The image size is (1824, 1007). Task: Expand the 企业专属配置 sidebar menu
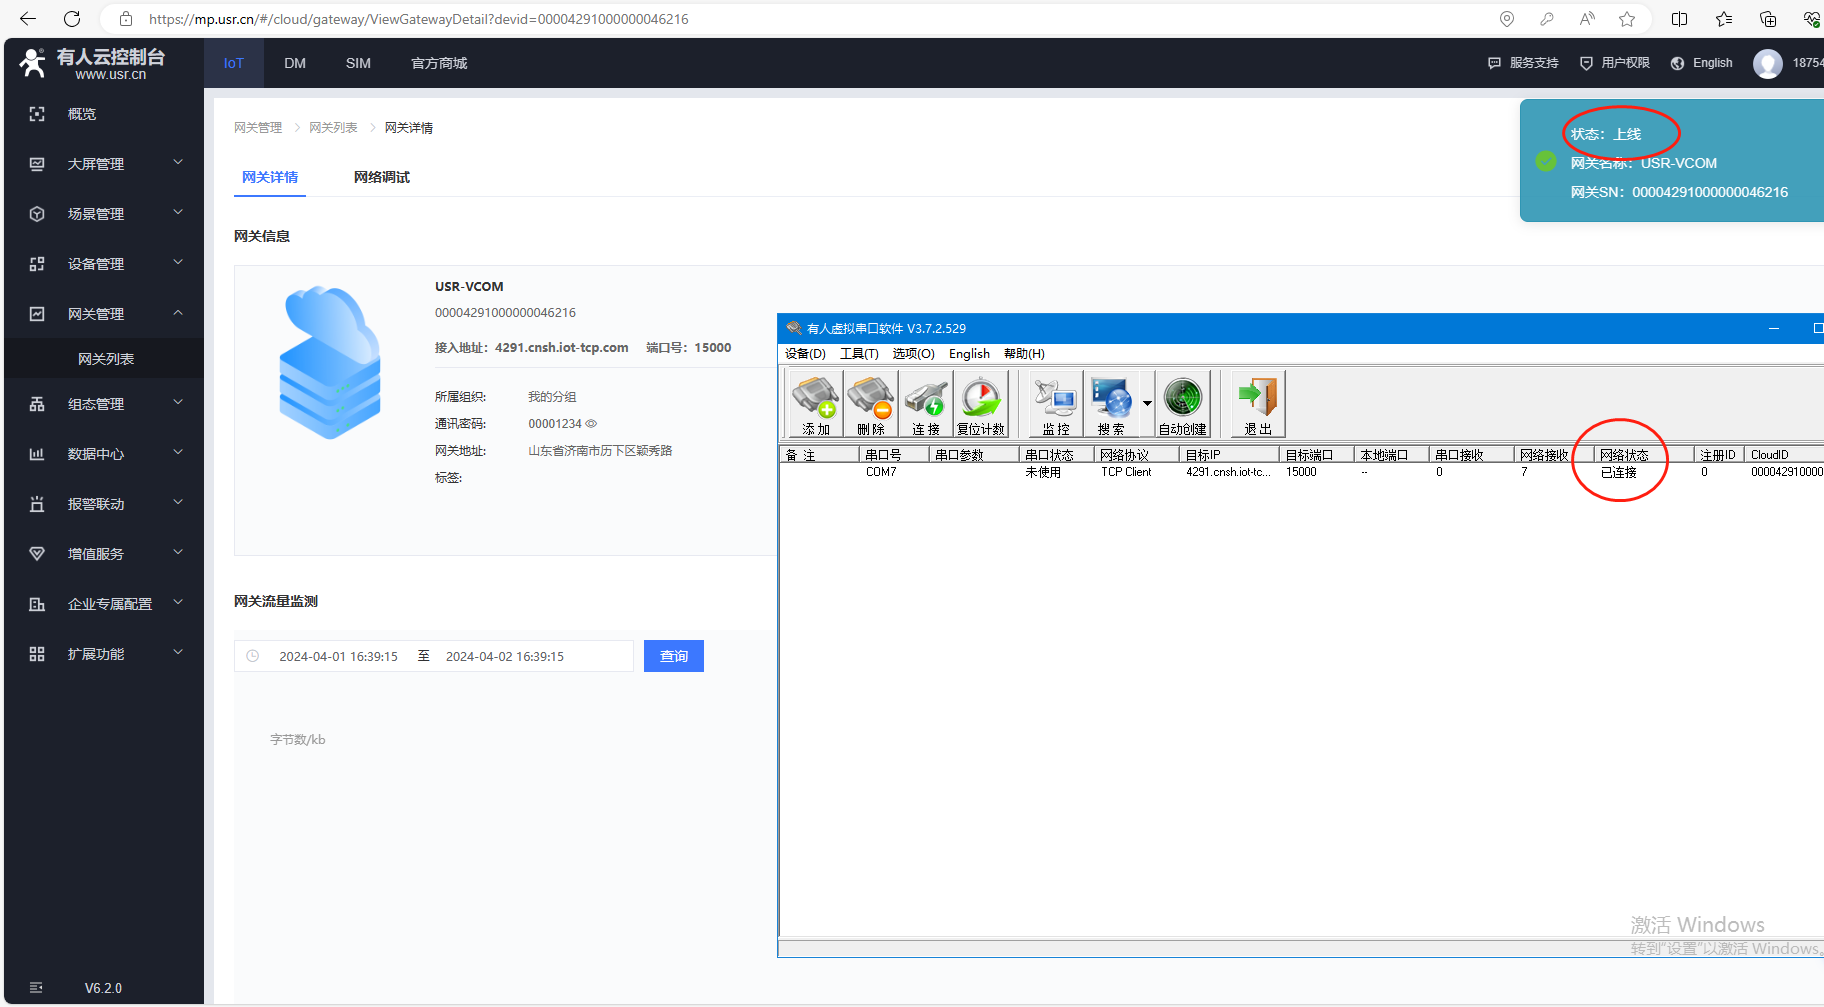tap(104, 604)
